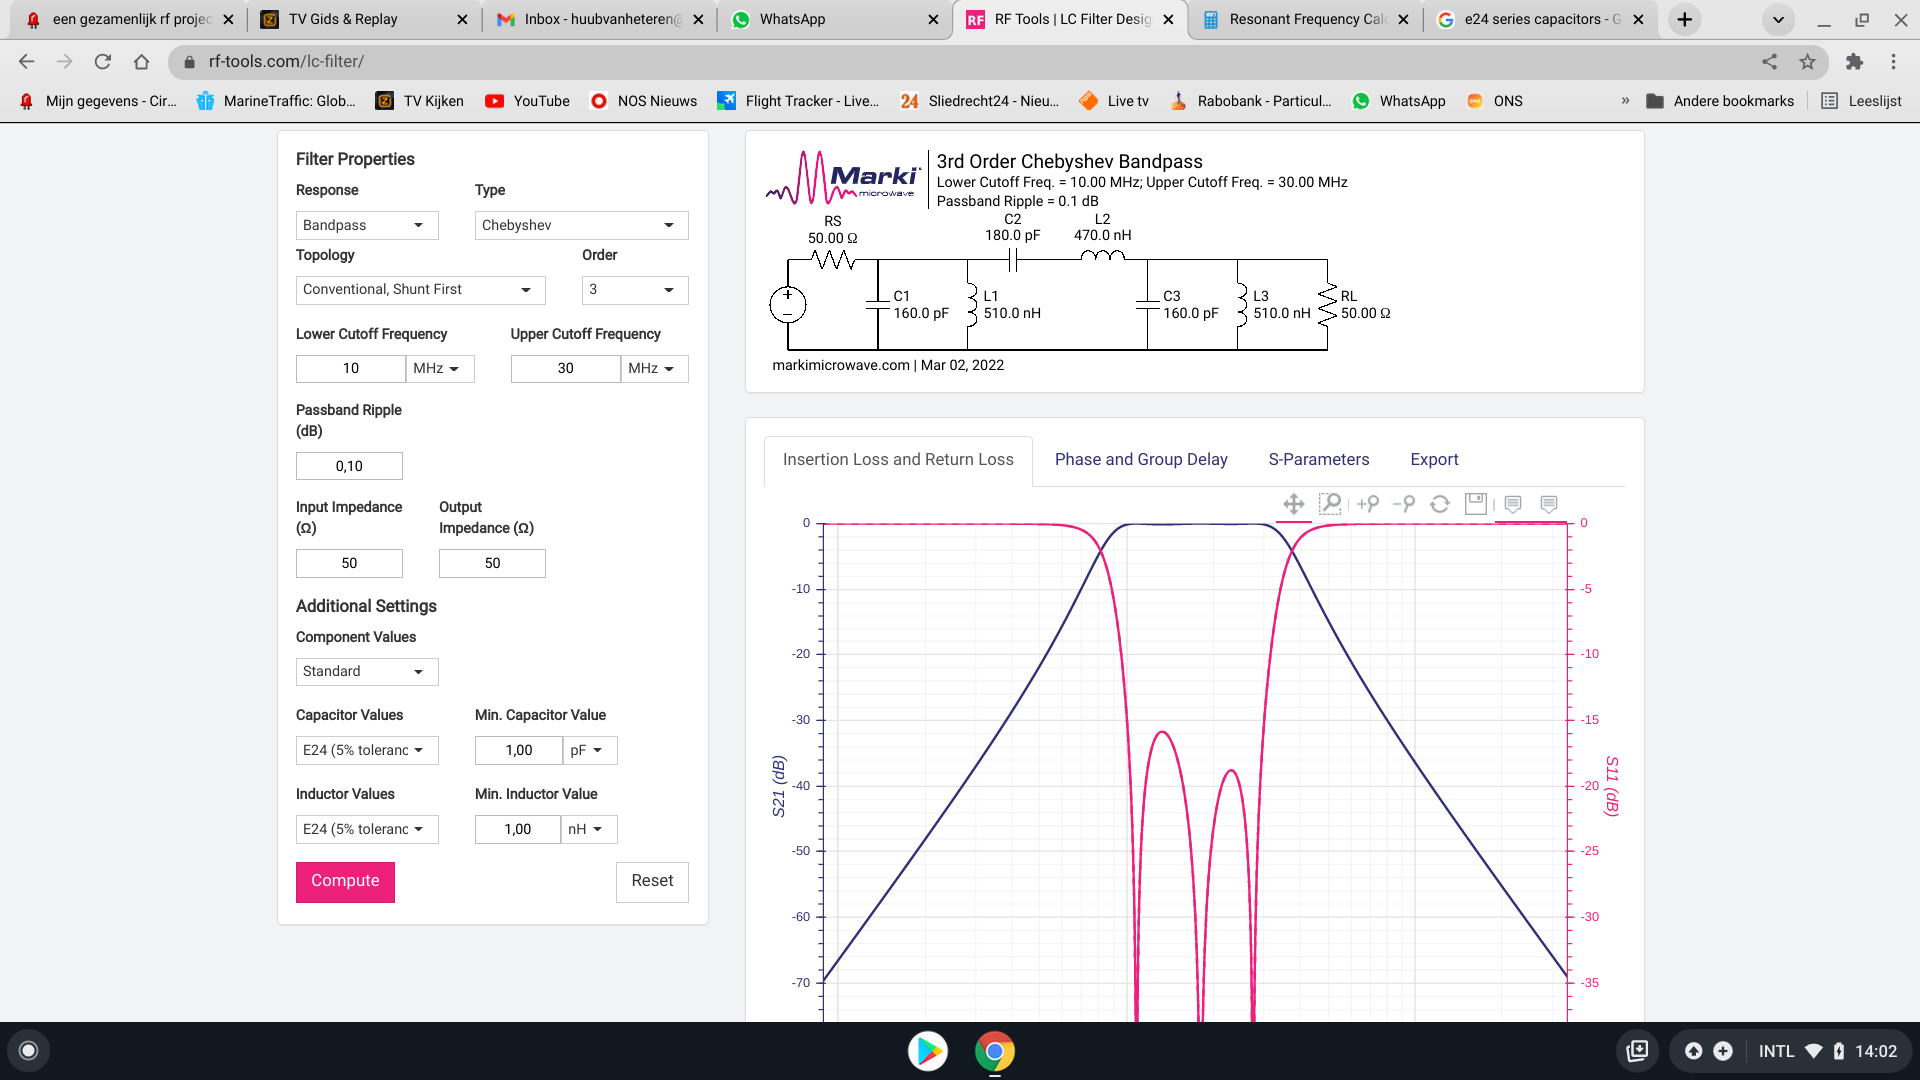Go back with browser back arrow
This screenshot has height=1080, width=1920.
click(27, 62)
